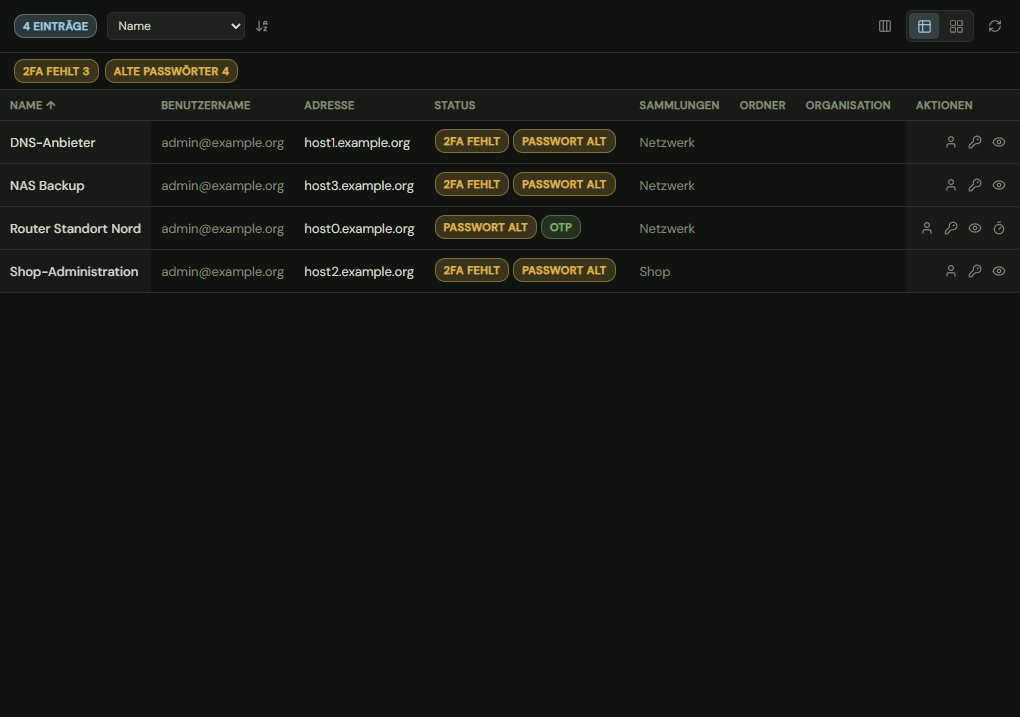Viewport: 1020px width, 717px height.
Task: Click the refresh list icon
Action: pos(995,26)
